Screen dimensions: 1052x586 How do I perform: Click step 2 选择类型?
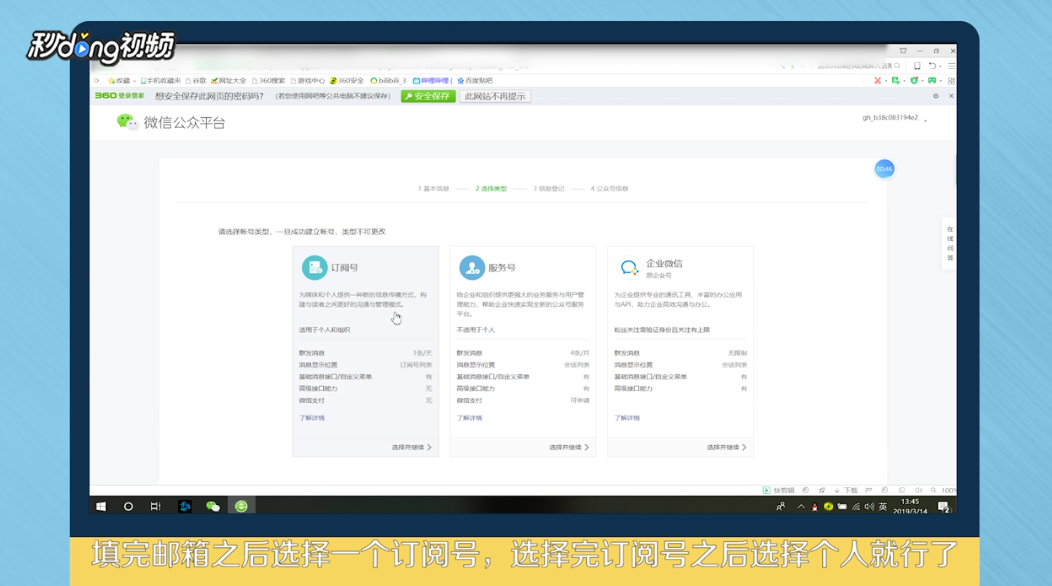[491, 189]
